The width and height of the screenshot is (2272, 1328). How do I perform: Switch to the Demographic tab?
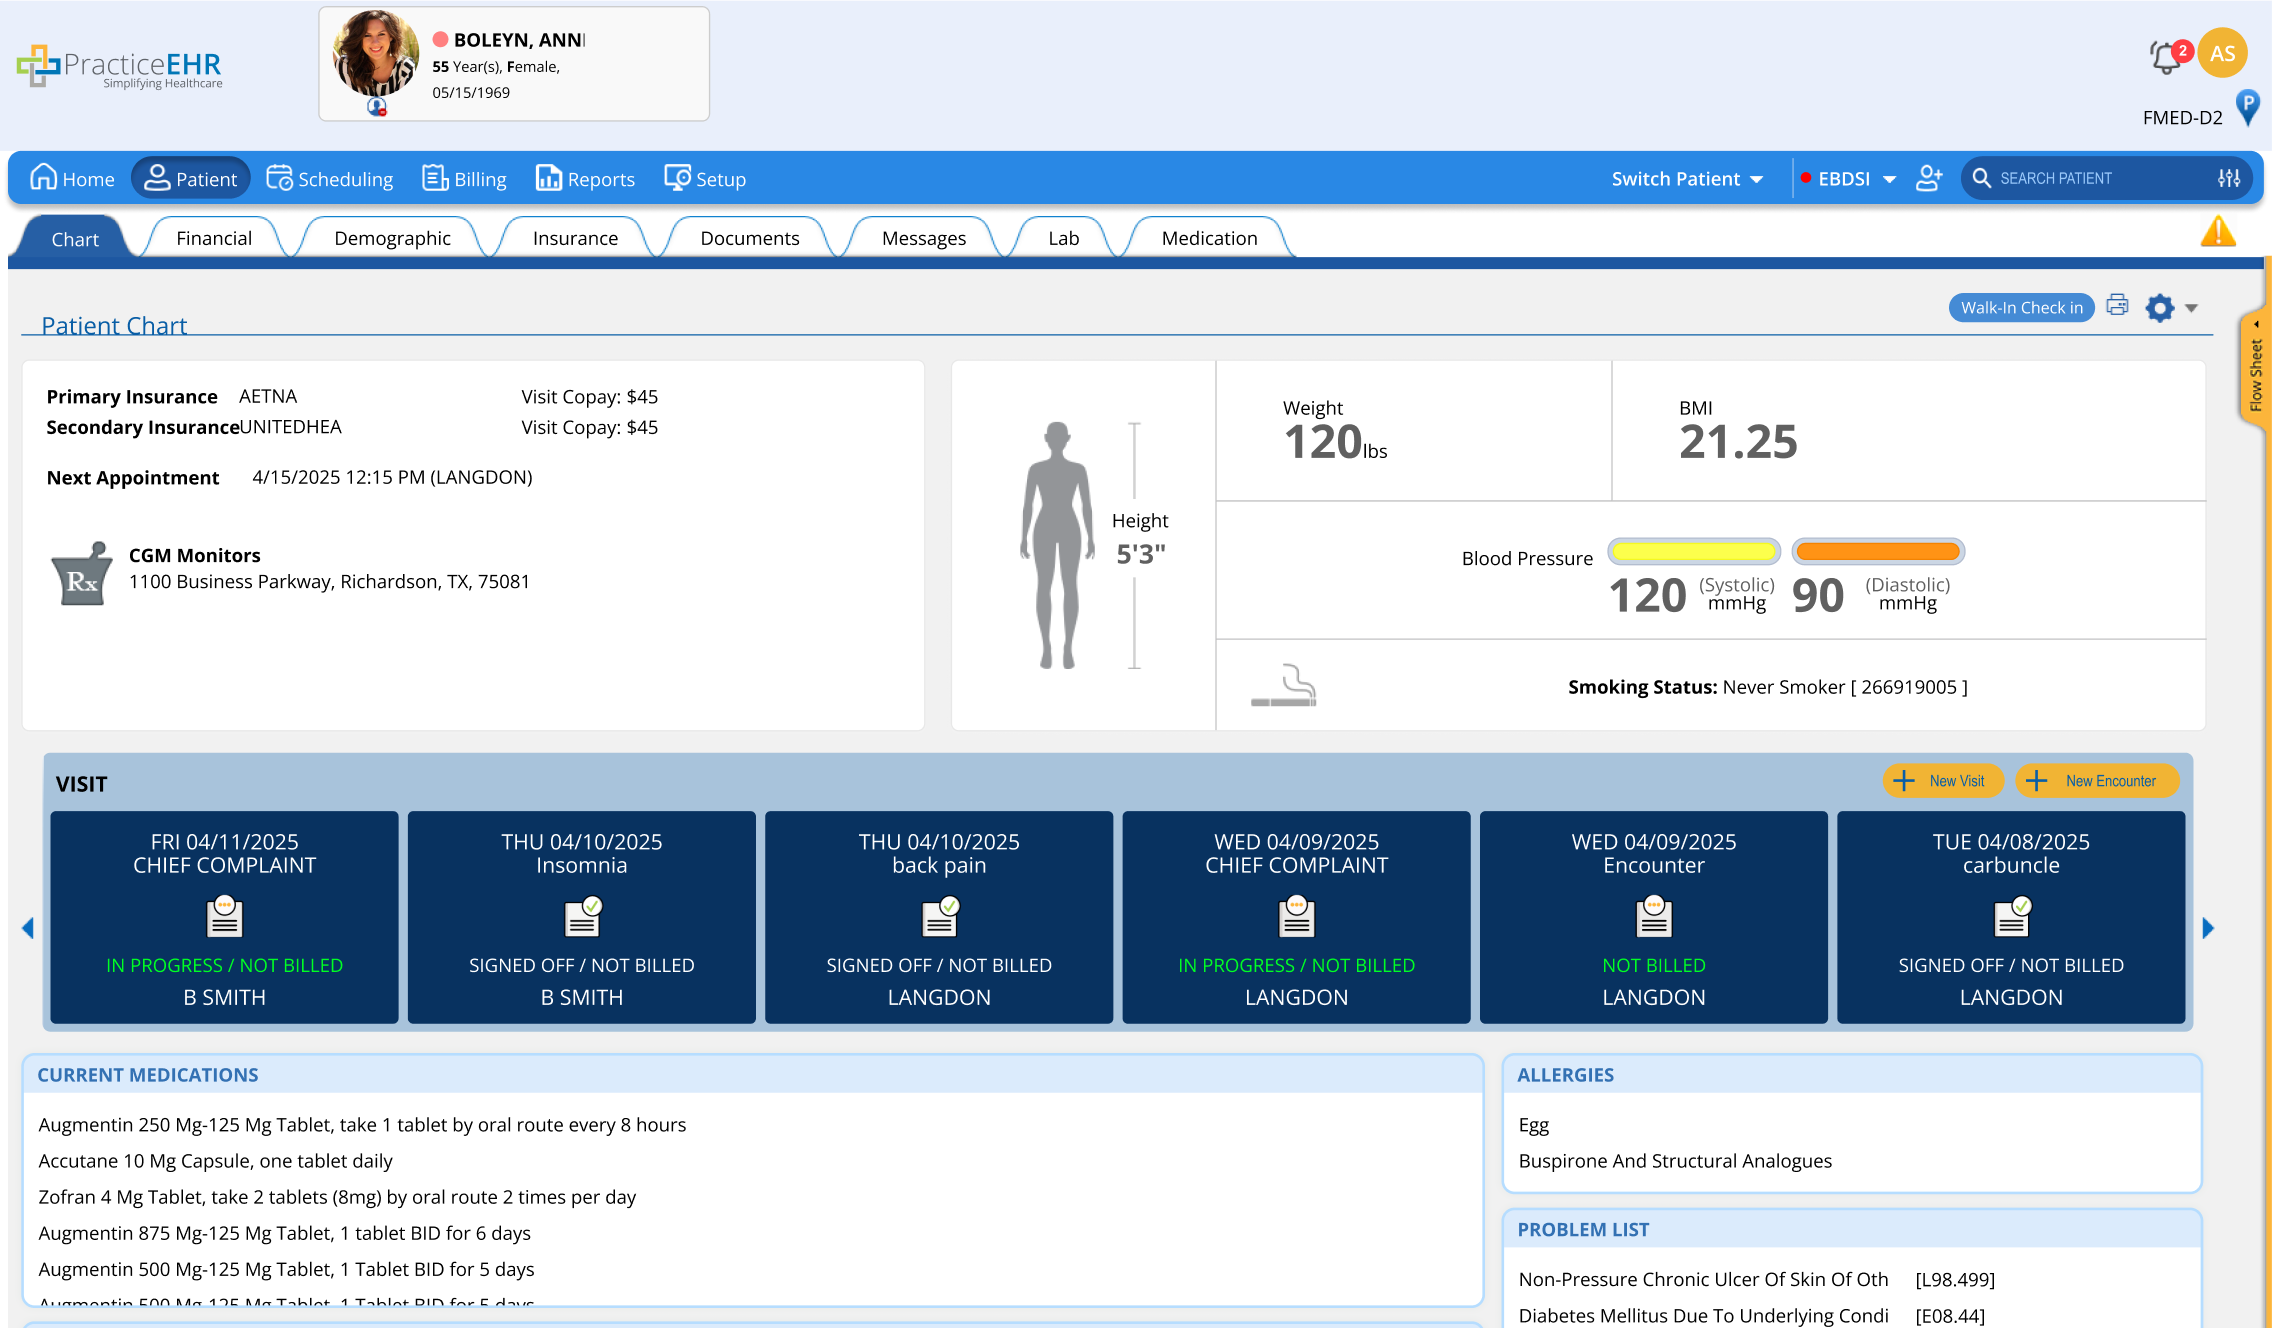(x=392, y=238)
